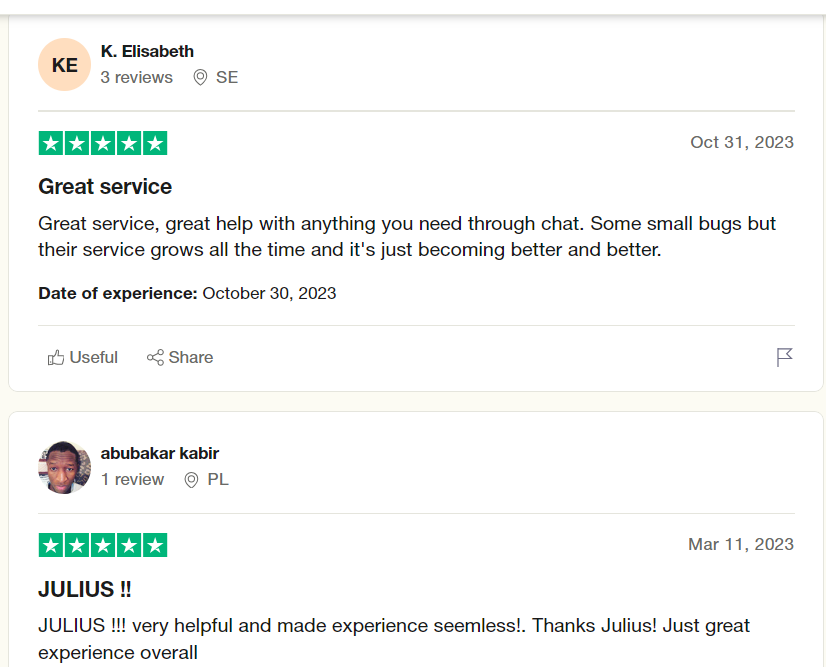Click the PL location pin icon
The width and height of the screenshot is (826, 667).
[191, 480]
